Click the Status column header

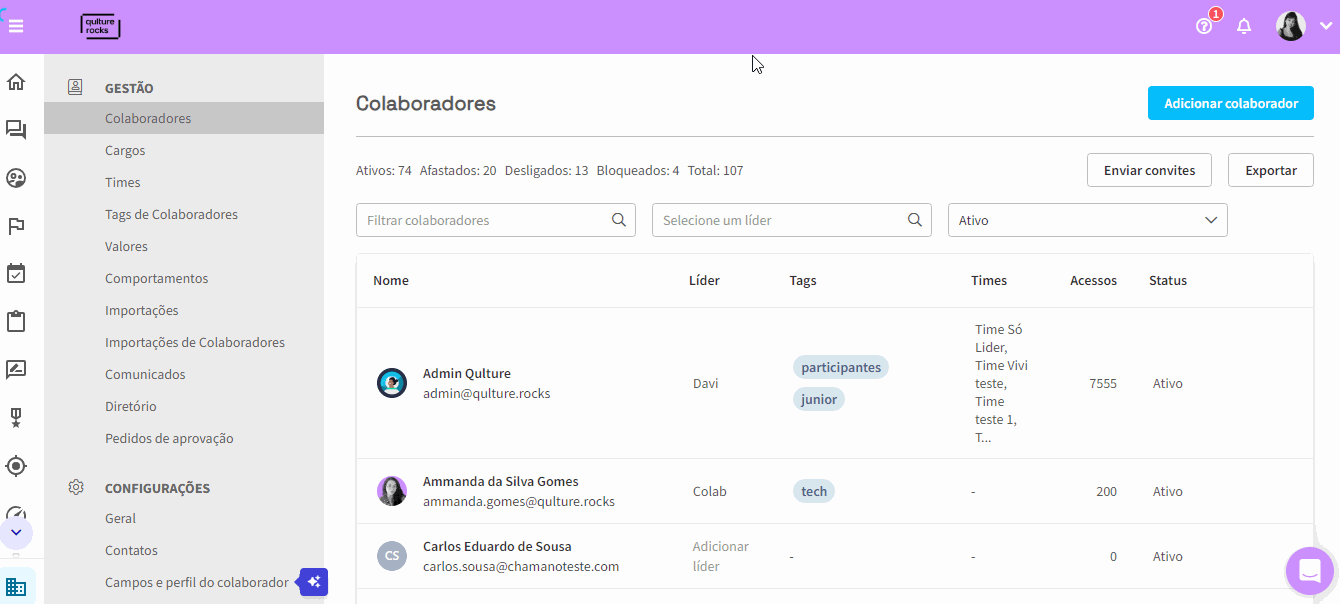pos(1168,281)
